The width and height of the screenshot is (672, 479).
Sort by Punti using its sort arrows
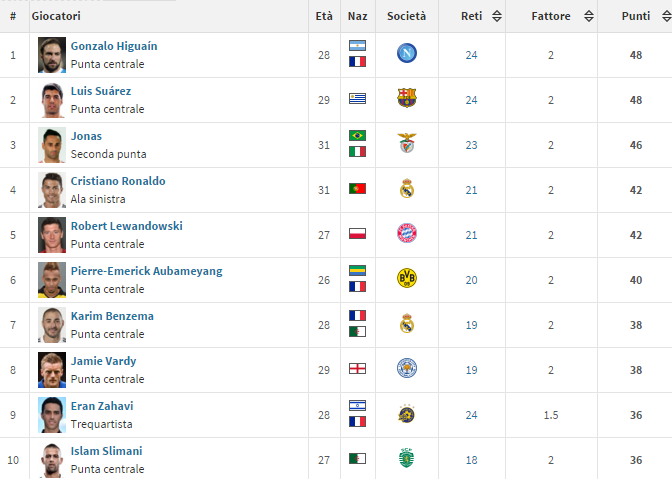click(666, 16)
